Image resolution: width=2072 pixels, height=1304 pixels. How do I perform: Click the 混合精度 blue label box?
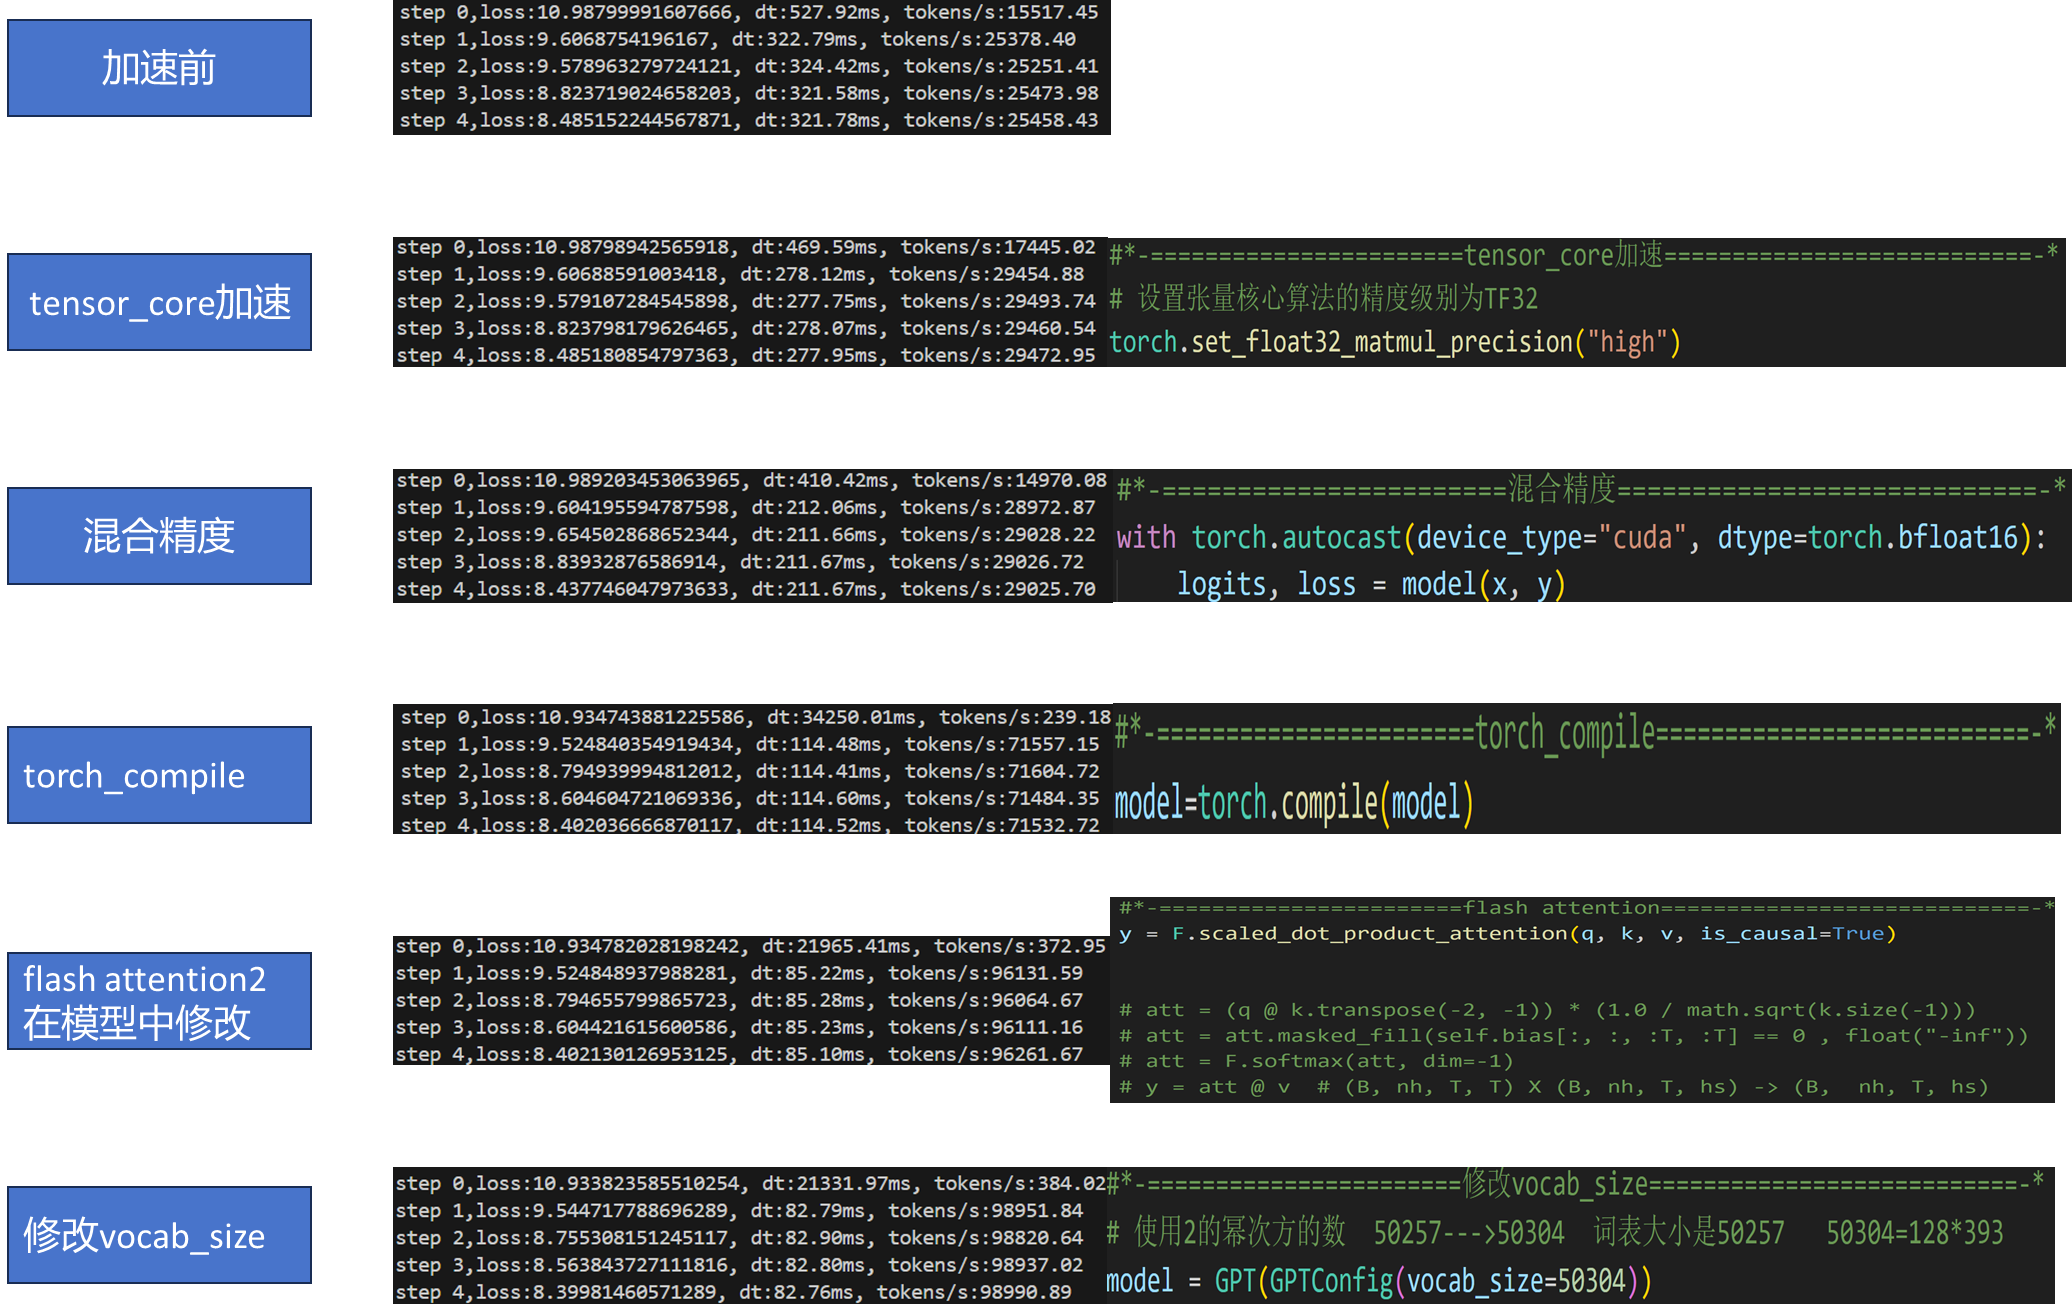159,536
